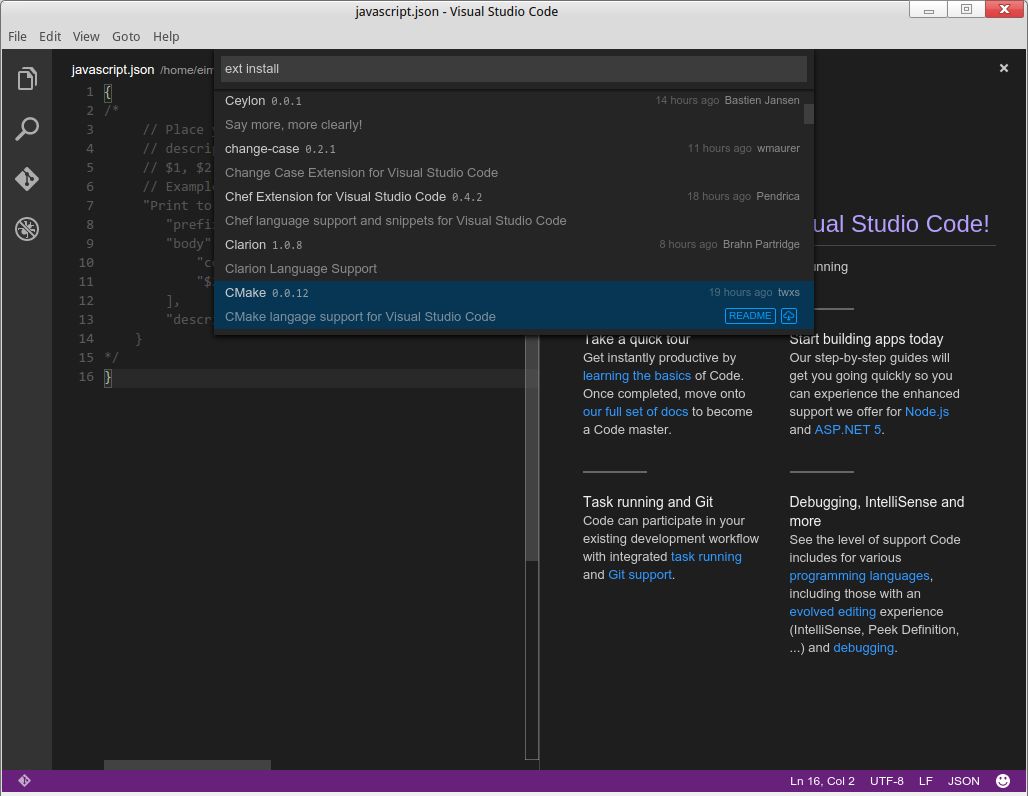Open the 'programming languages' link
Screen dimensions: 1028x796
(859, 576)
